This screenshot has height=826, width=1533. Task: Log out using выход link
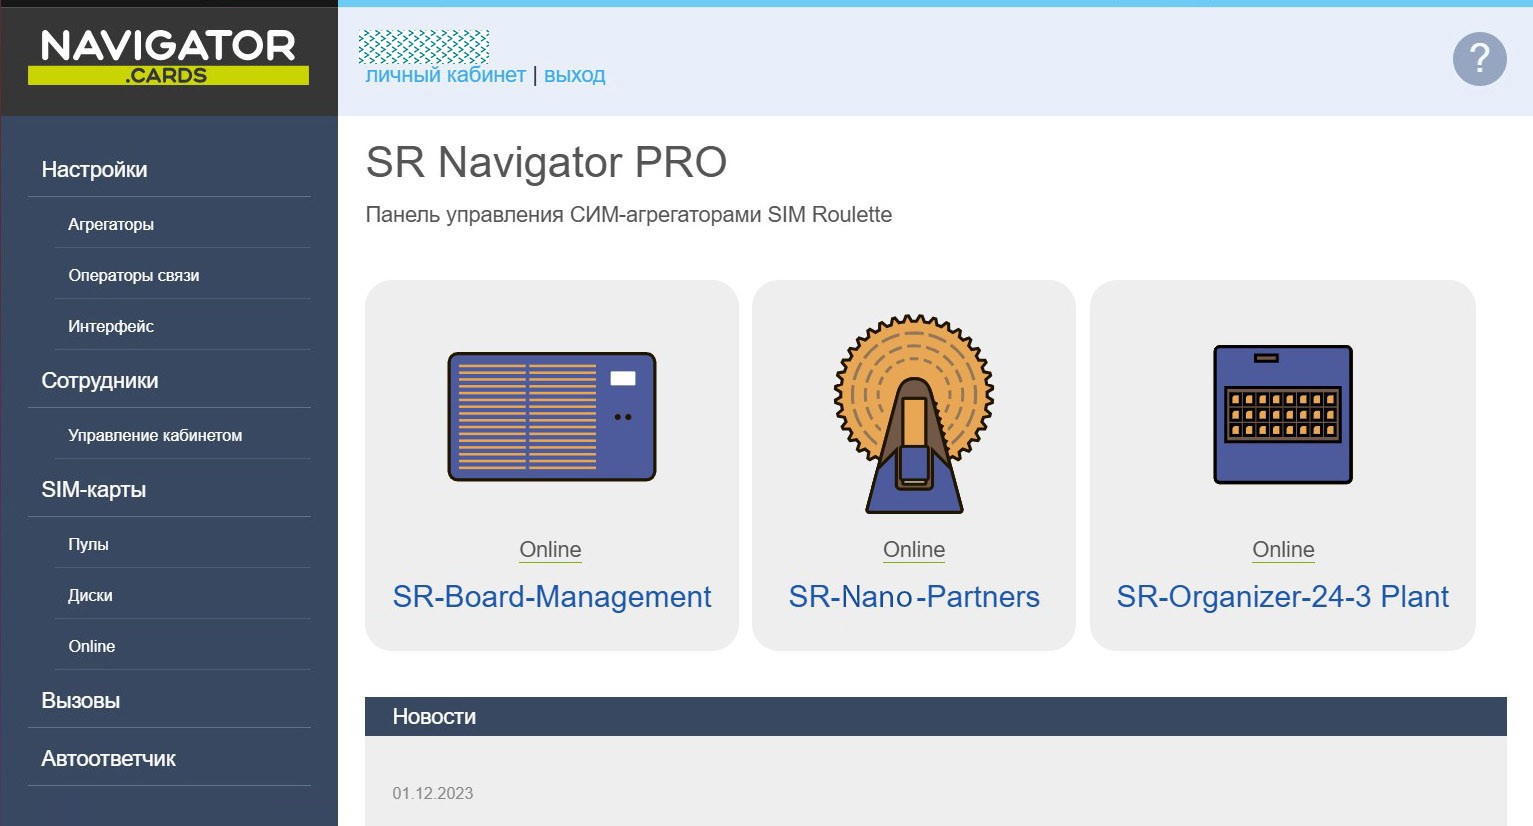click(x=574, y=75)
